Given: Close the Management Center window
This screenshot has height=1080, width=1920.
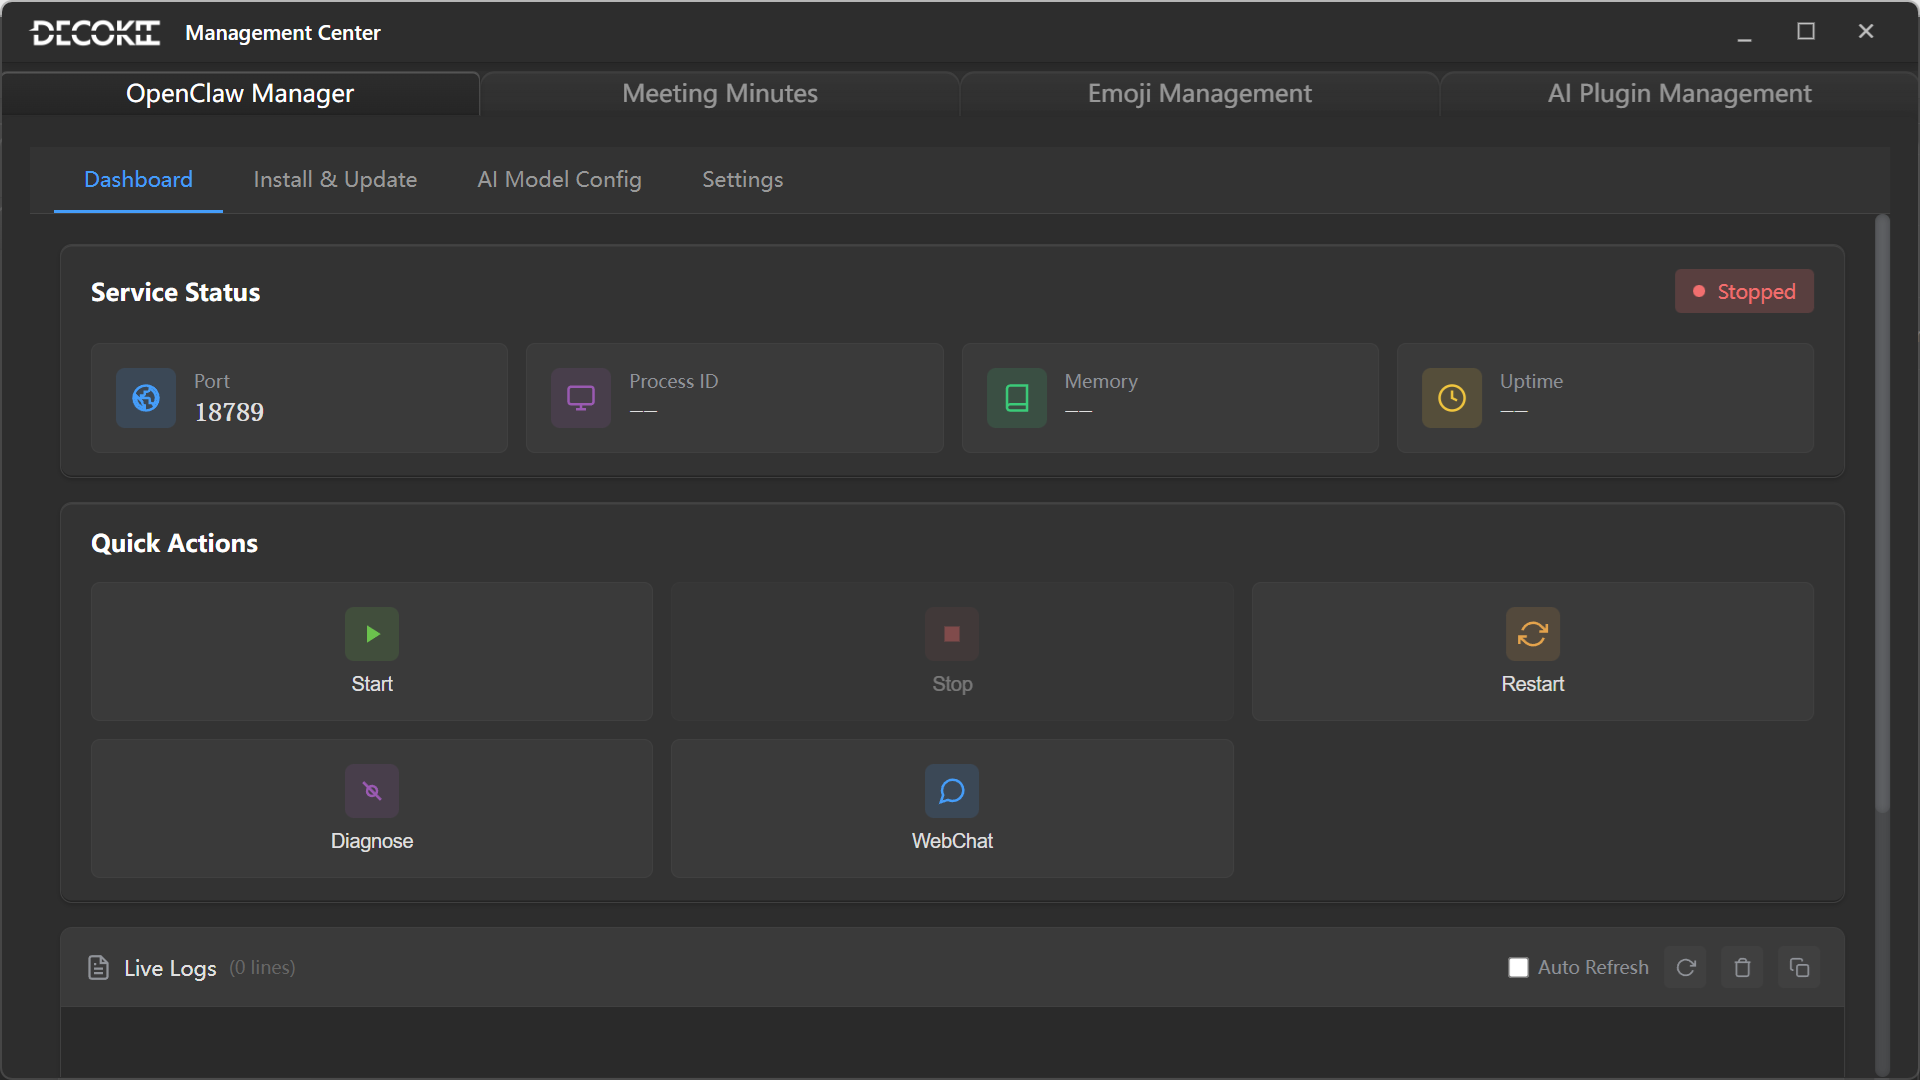Looking at the screenshot, I should [x=1866, y=32].
